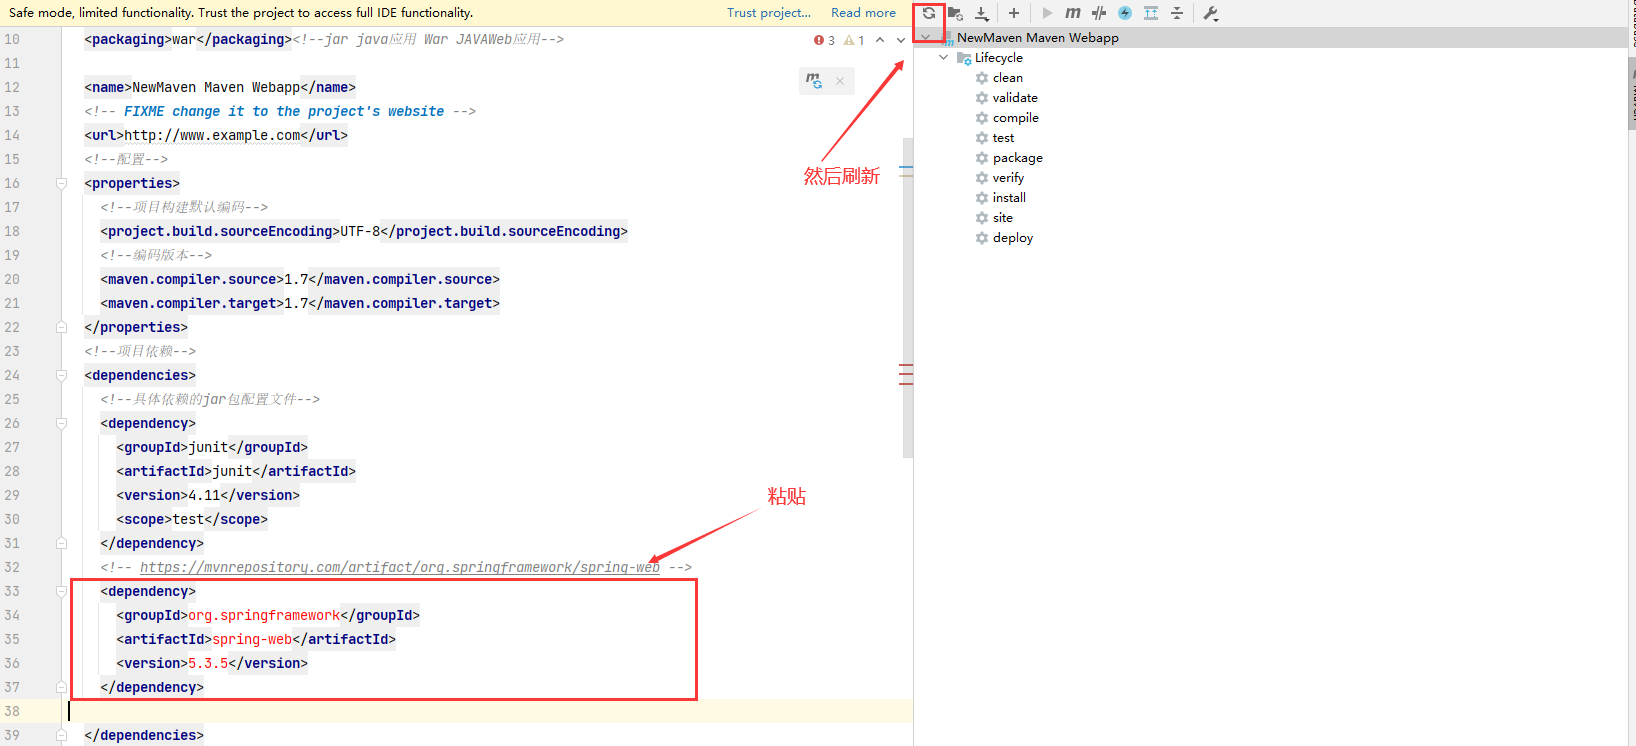The image size is (1636, 746).
Task: Click the gear icon beside validate
Action: click(x=982, y=98)
